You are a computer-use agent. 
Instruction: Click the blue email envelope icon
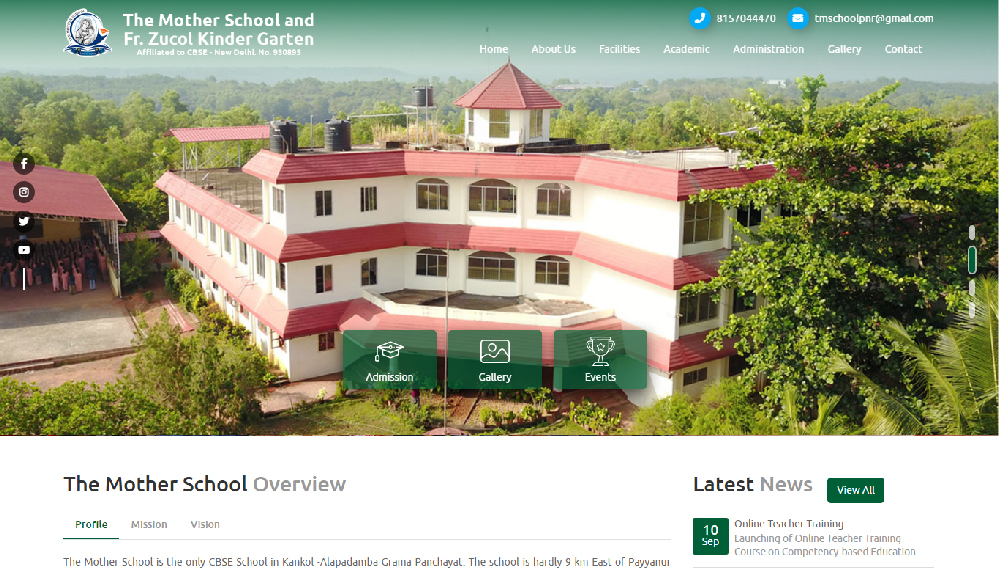pos(797,18)
